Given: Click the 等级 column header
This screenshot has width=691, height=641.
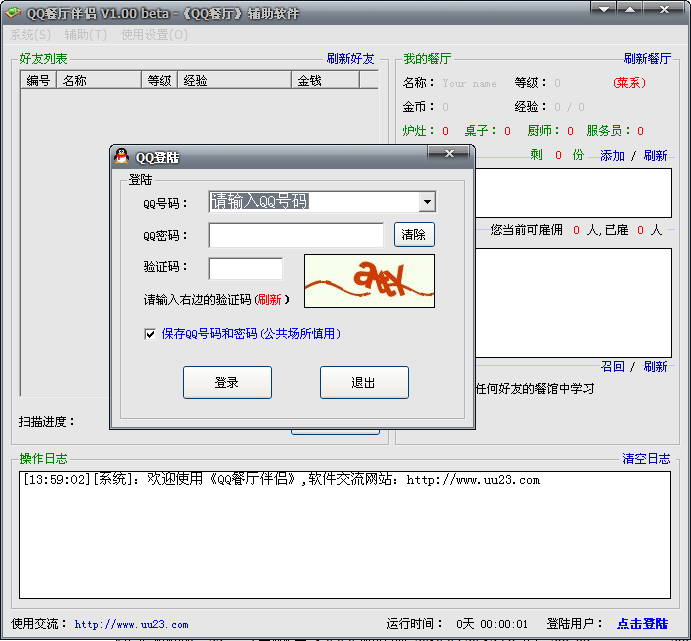Looking at the screenshot, I should pos(159,80).
